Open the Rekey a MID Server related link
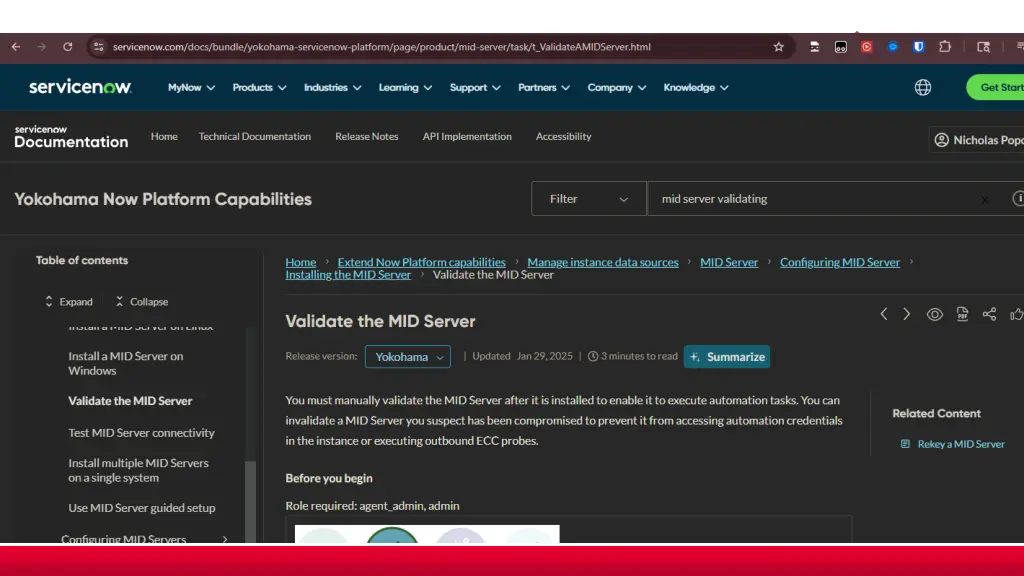 pos(961,444)
